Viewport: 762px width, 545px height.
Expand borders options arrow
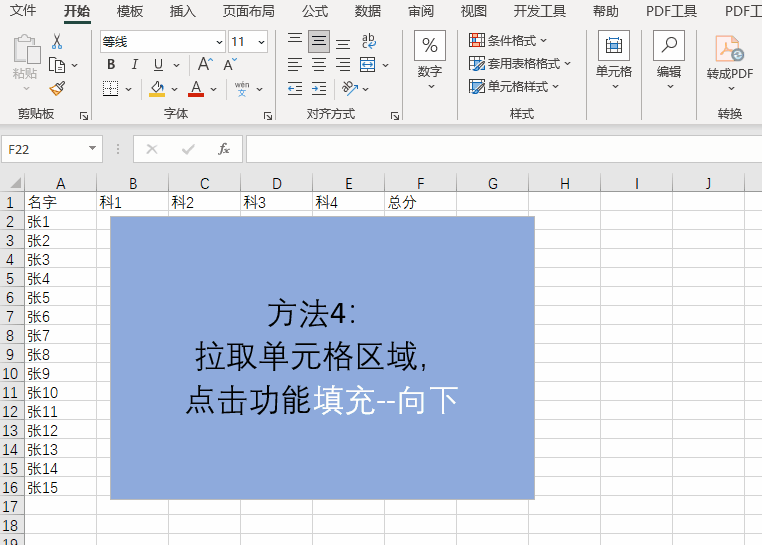click(128, 89)
